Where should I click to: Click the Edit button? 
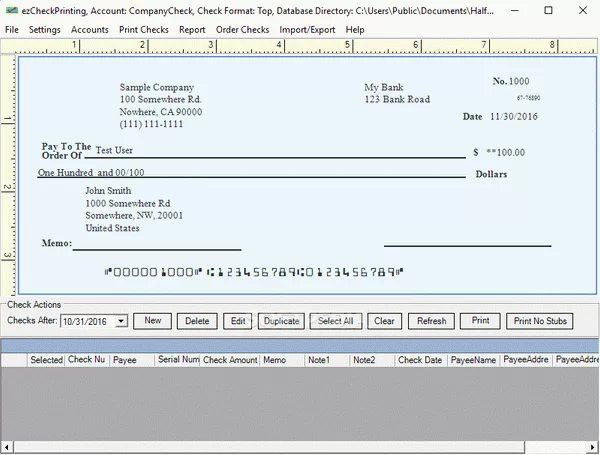click(238, 321)
